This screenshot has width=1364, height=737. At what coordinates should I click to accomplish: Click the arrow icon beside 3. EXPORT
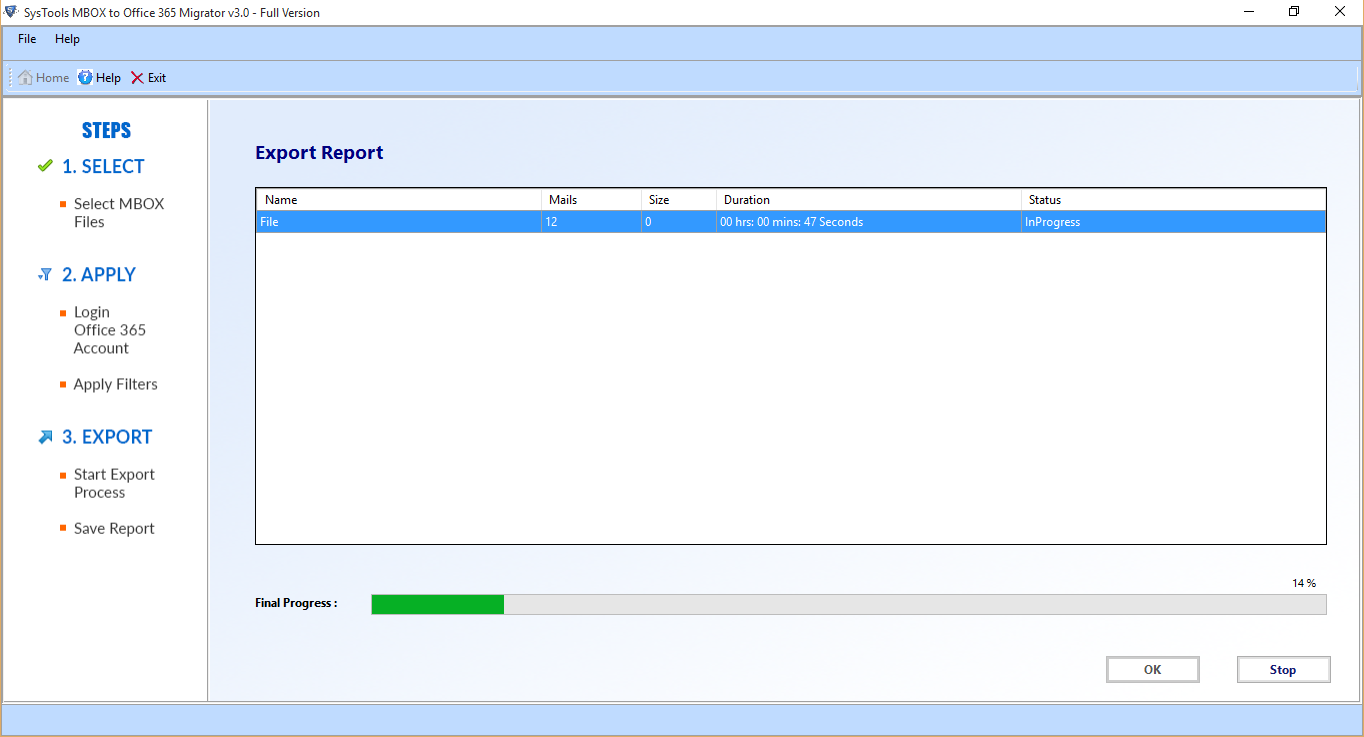45,437
